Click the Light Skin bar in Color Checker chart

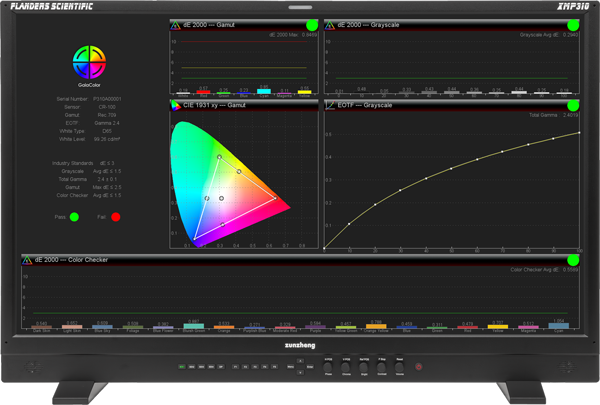tap(72, 327)
